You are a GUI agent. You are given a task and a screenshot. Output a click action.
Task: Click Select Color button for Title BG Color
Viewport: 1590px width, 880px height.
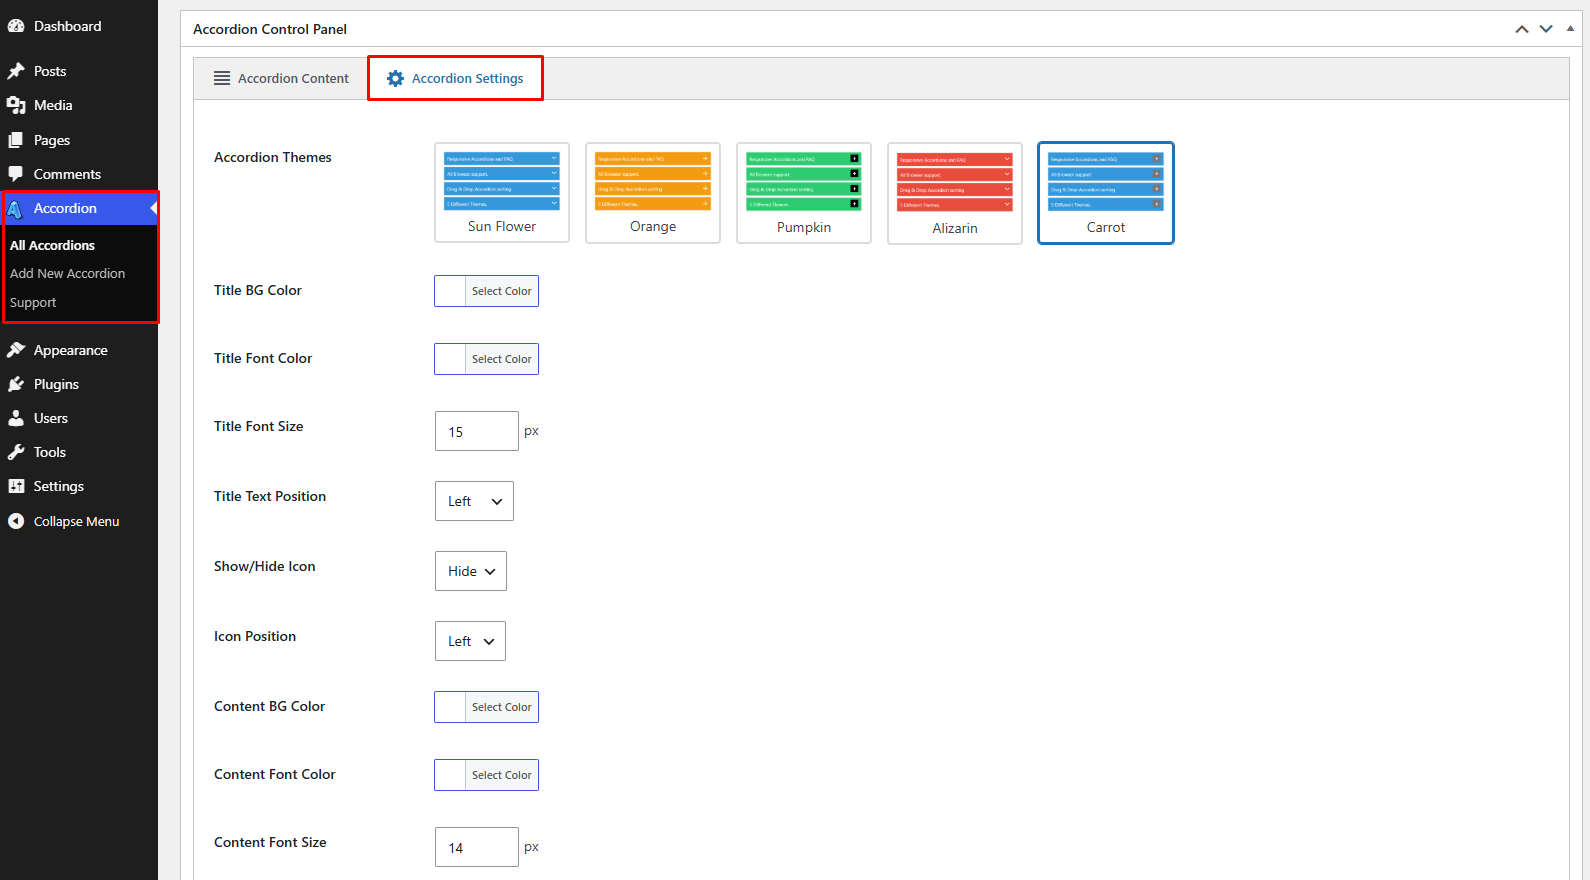pyautogui.click(x=502, y=291)
